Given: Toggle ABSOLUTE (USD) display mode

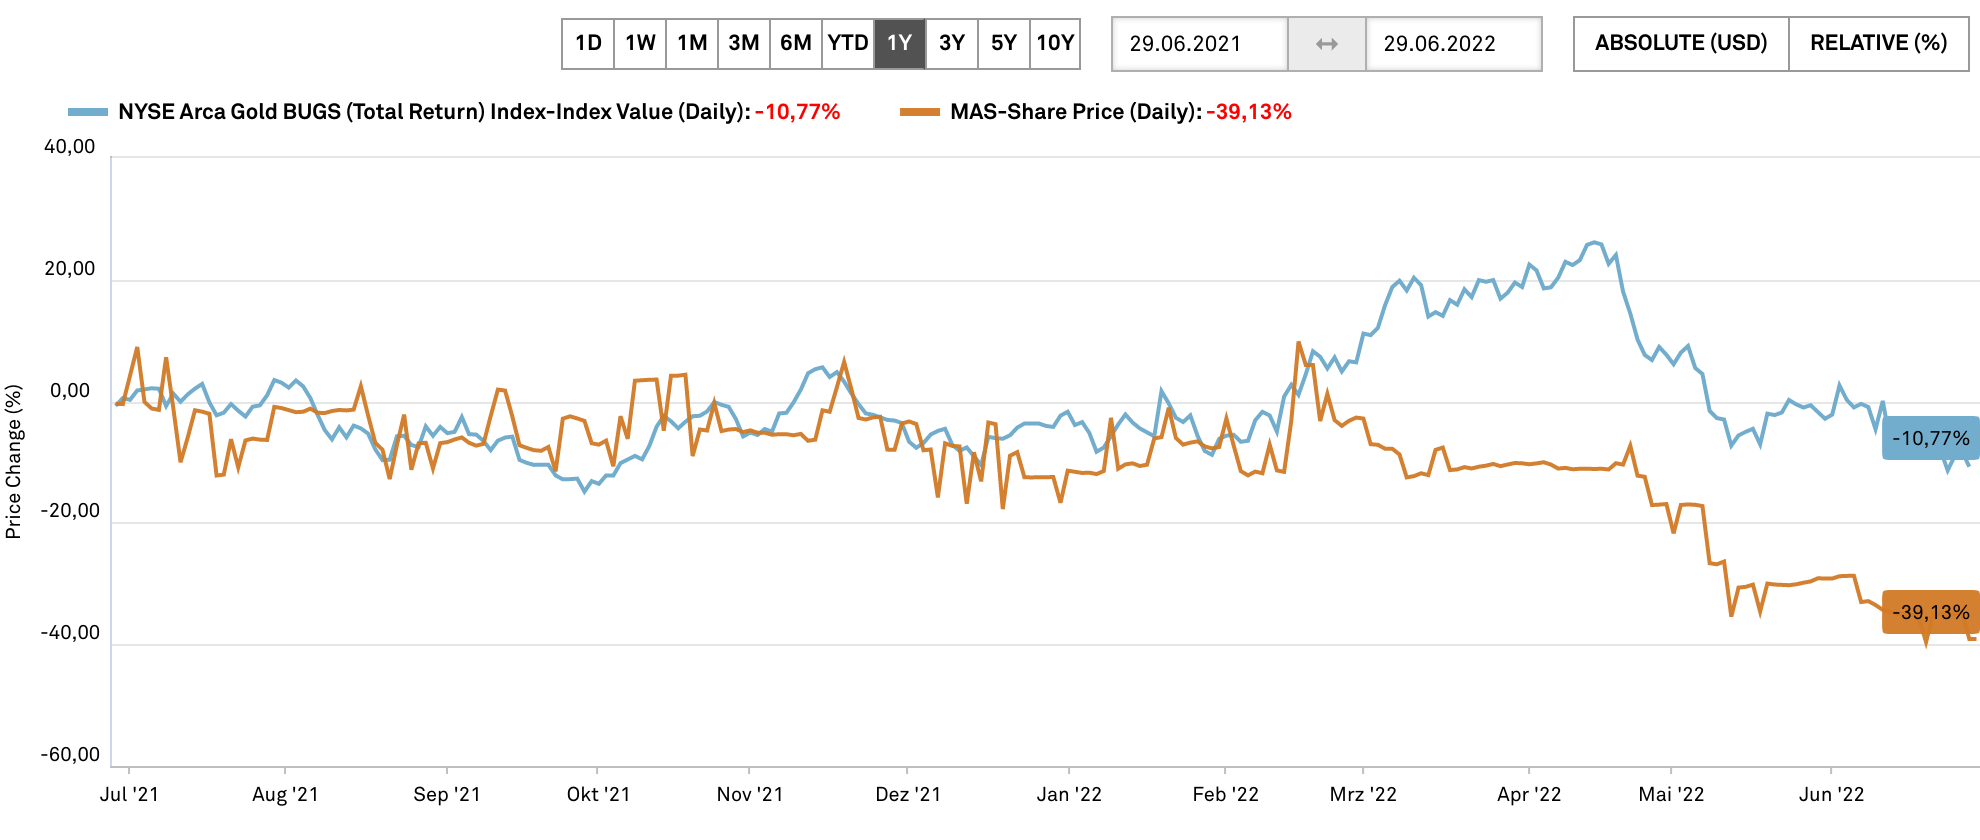Looking at the screenshot, I should (x=1681, y=44).
